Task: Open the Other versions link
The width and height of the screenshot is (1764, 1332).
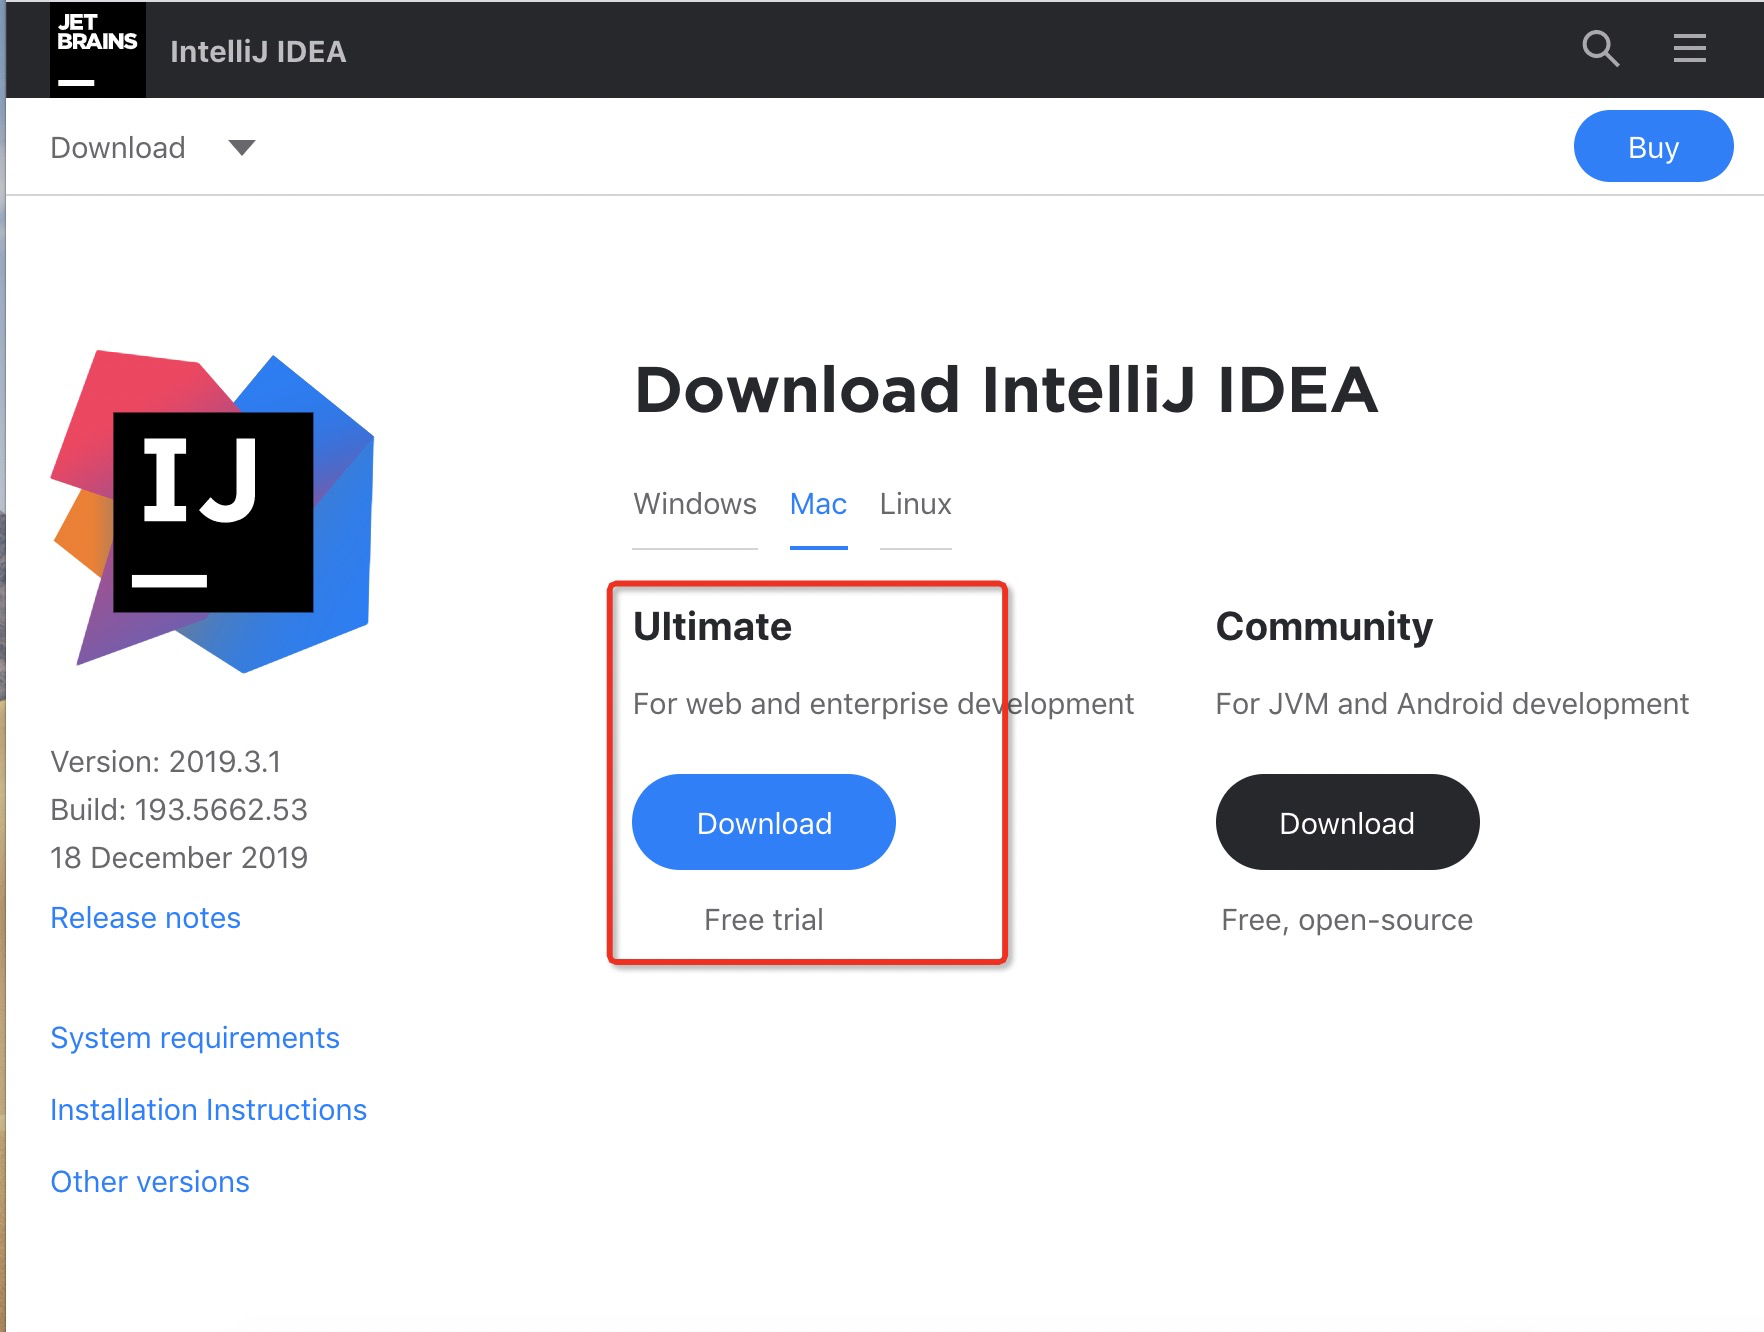Action: (150, 1182)
